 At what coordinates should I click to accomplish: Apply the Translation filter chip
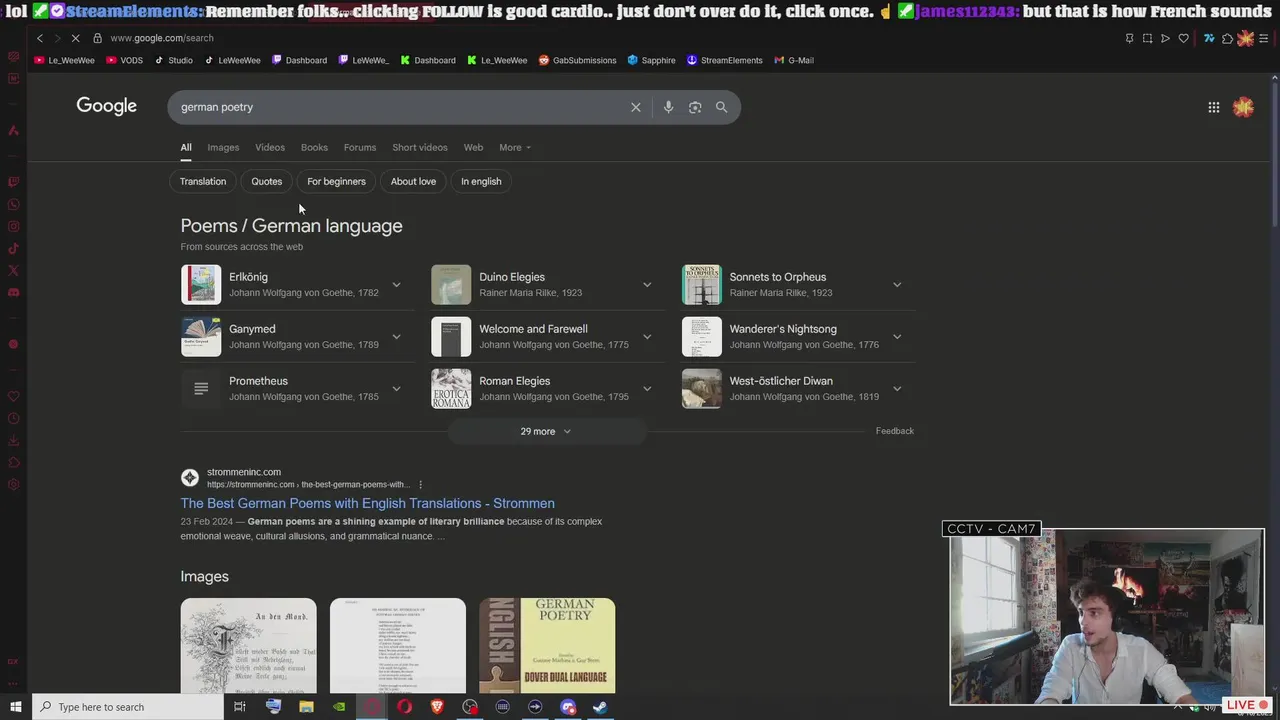click(203, 181)
